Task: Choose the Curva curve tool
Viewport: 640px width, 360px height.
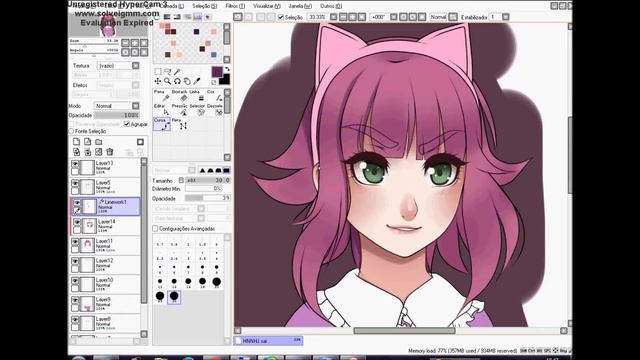Action: click(162, 124)
